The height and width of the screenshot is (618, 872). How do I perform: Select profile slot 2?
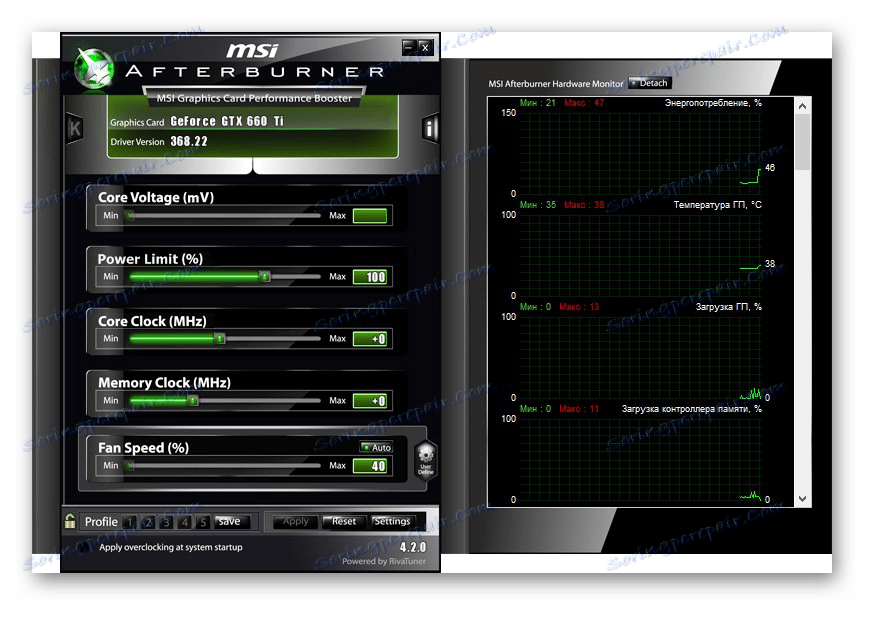(148, 522)
